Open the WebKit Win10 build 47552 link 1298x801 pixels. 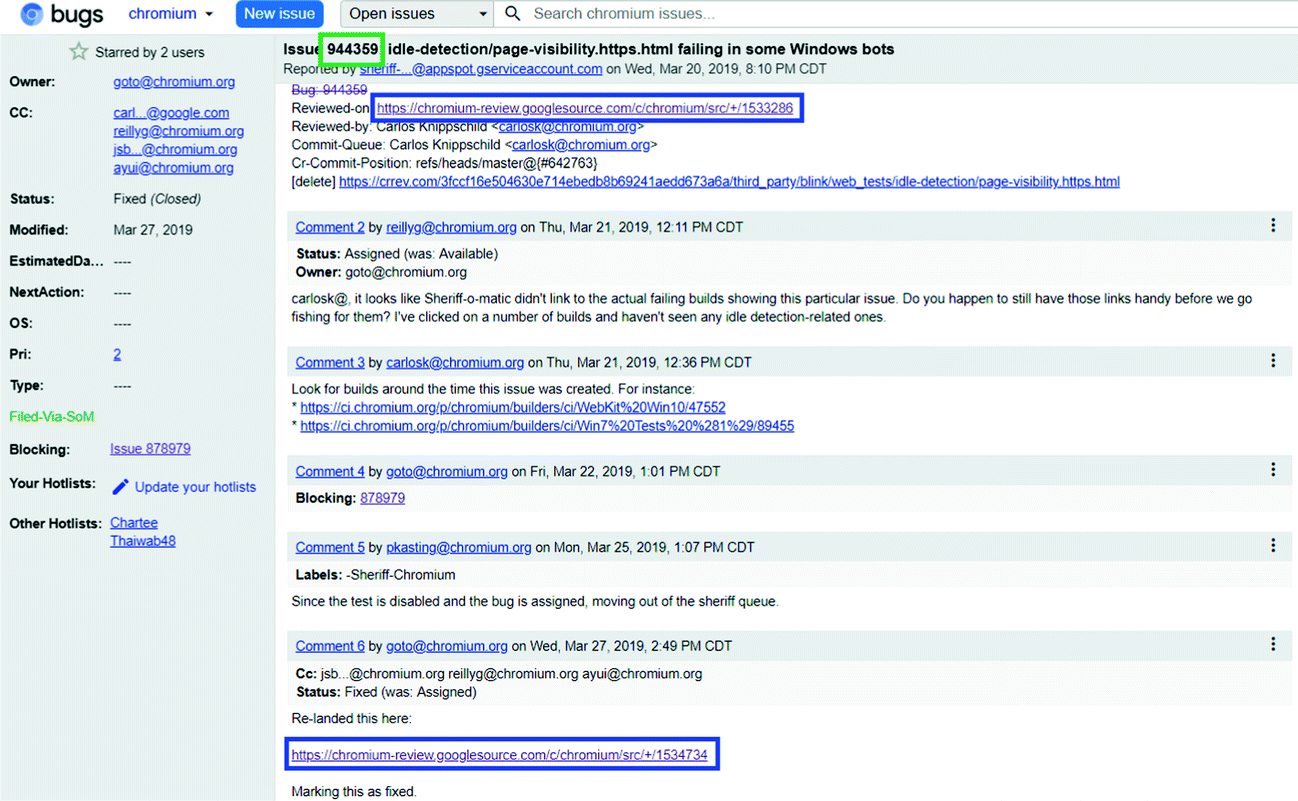513,408
